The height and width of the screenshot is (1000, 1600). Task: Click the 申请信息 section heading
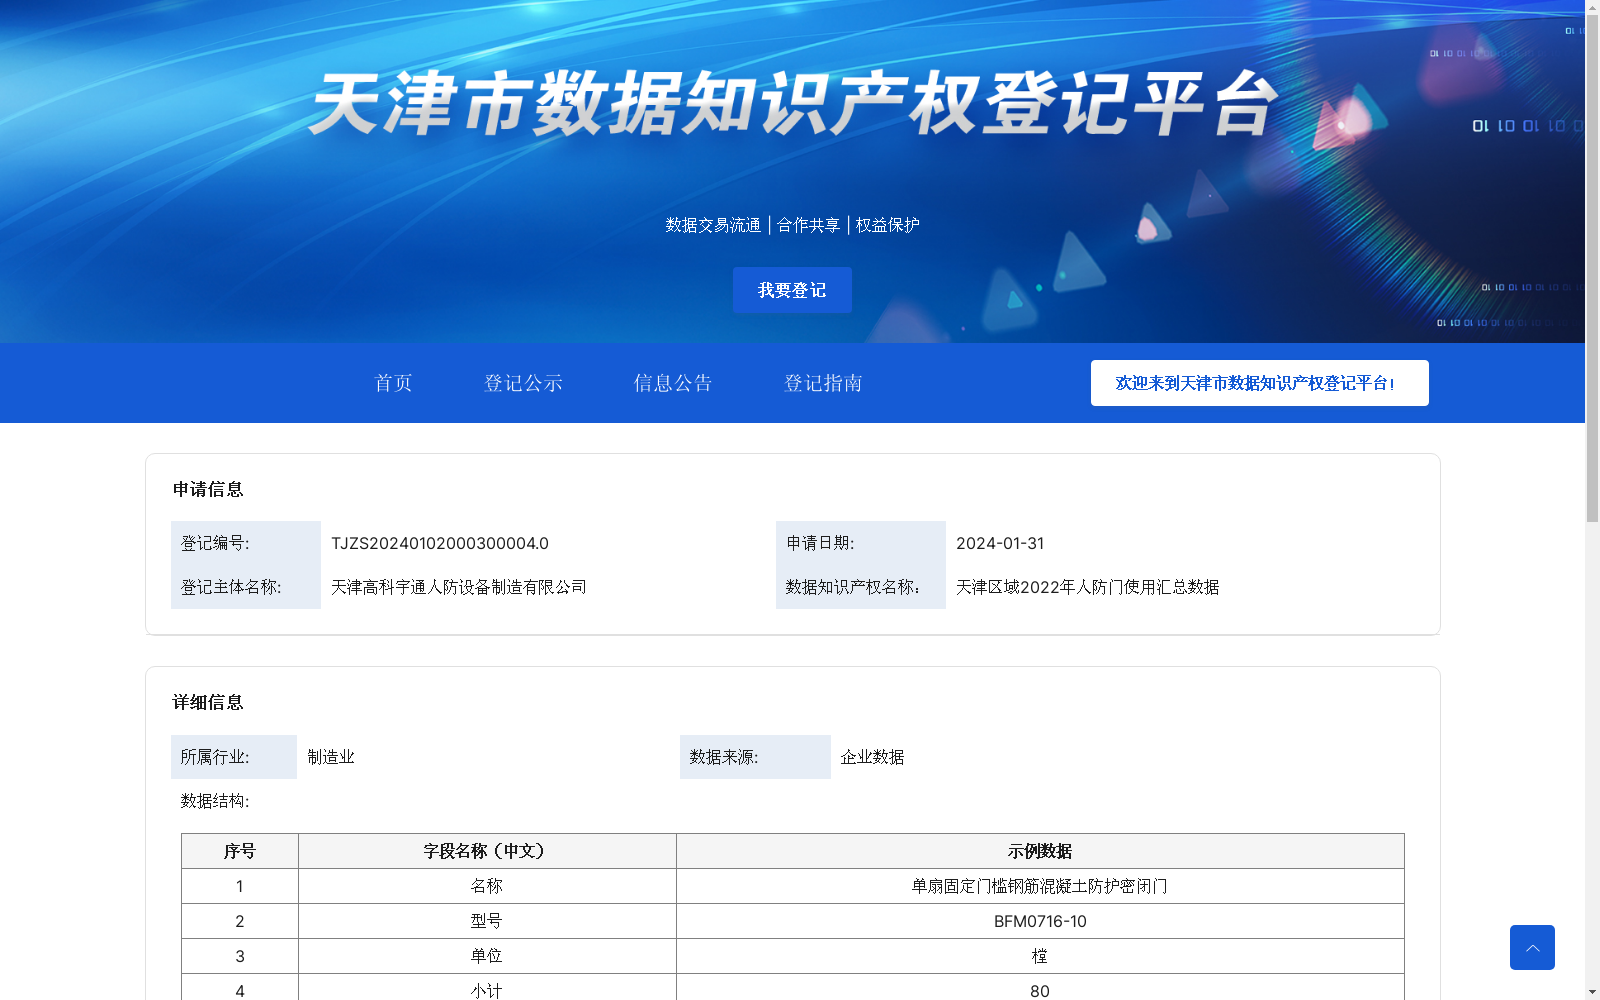pos(208,489)
